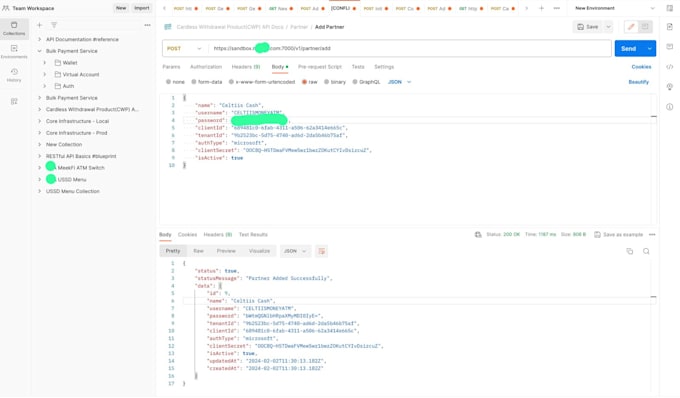The width and height of the screenshot is (680, 398).
Task: Open the request body JSON format dropdown
Action: (x=399, y=82)
